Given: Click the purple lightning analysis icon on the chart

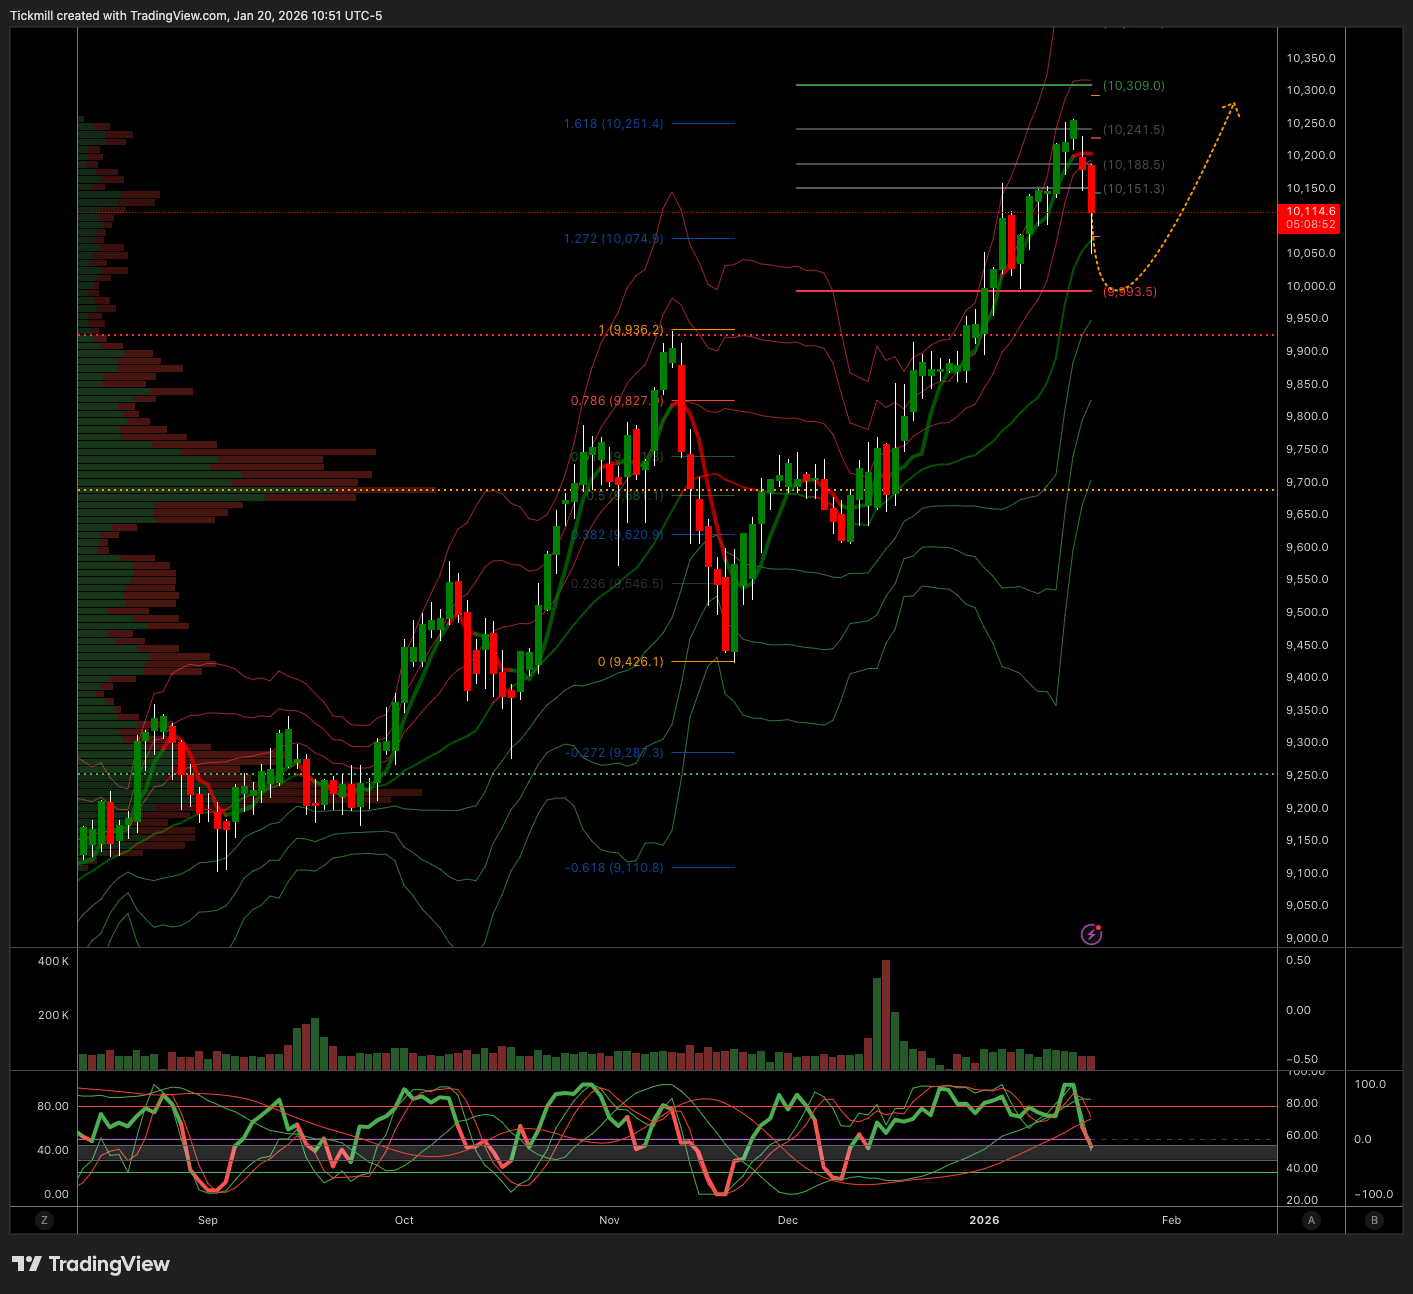Looking at the screenshot, I should pyautogui.click(x=1091, y=935).
